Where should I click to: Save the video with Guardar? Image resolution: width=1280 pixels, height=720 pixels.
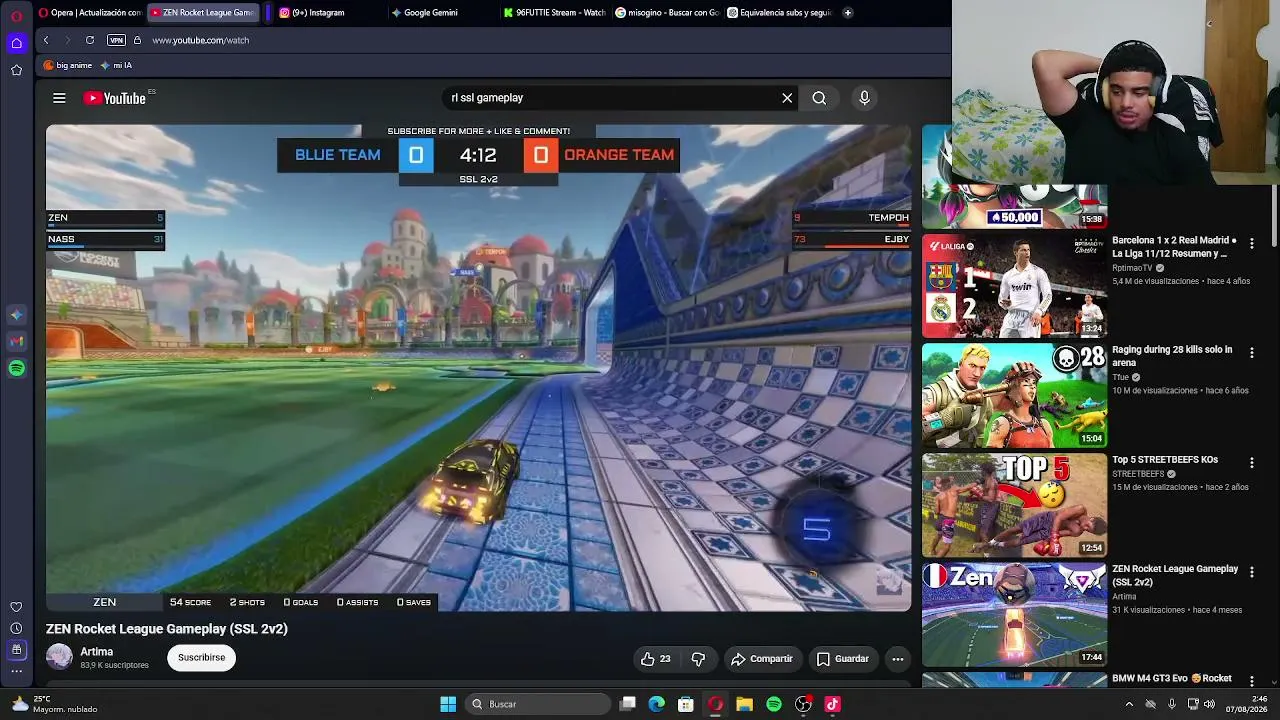point(842,659)
